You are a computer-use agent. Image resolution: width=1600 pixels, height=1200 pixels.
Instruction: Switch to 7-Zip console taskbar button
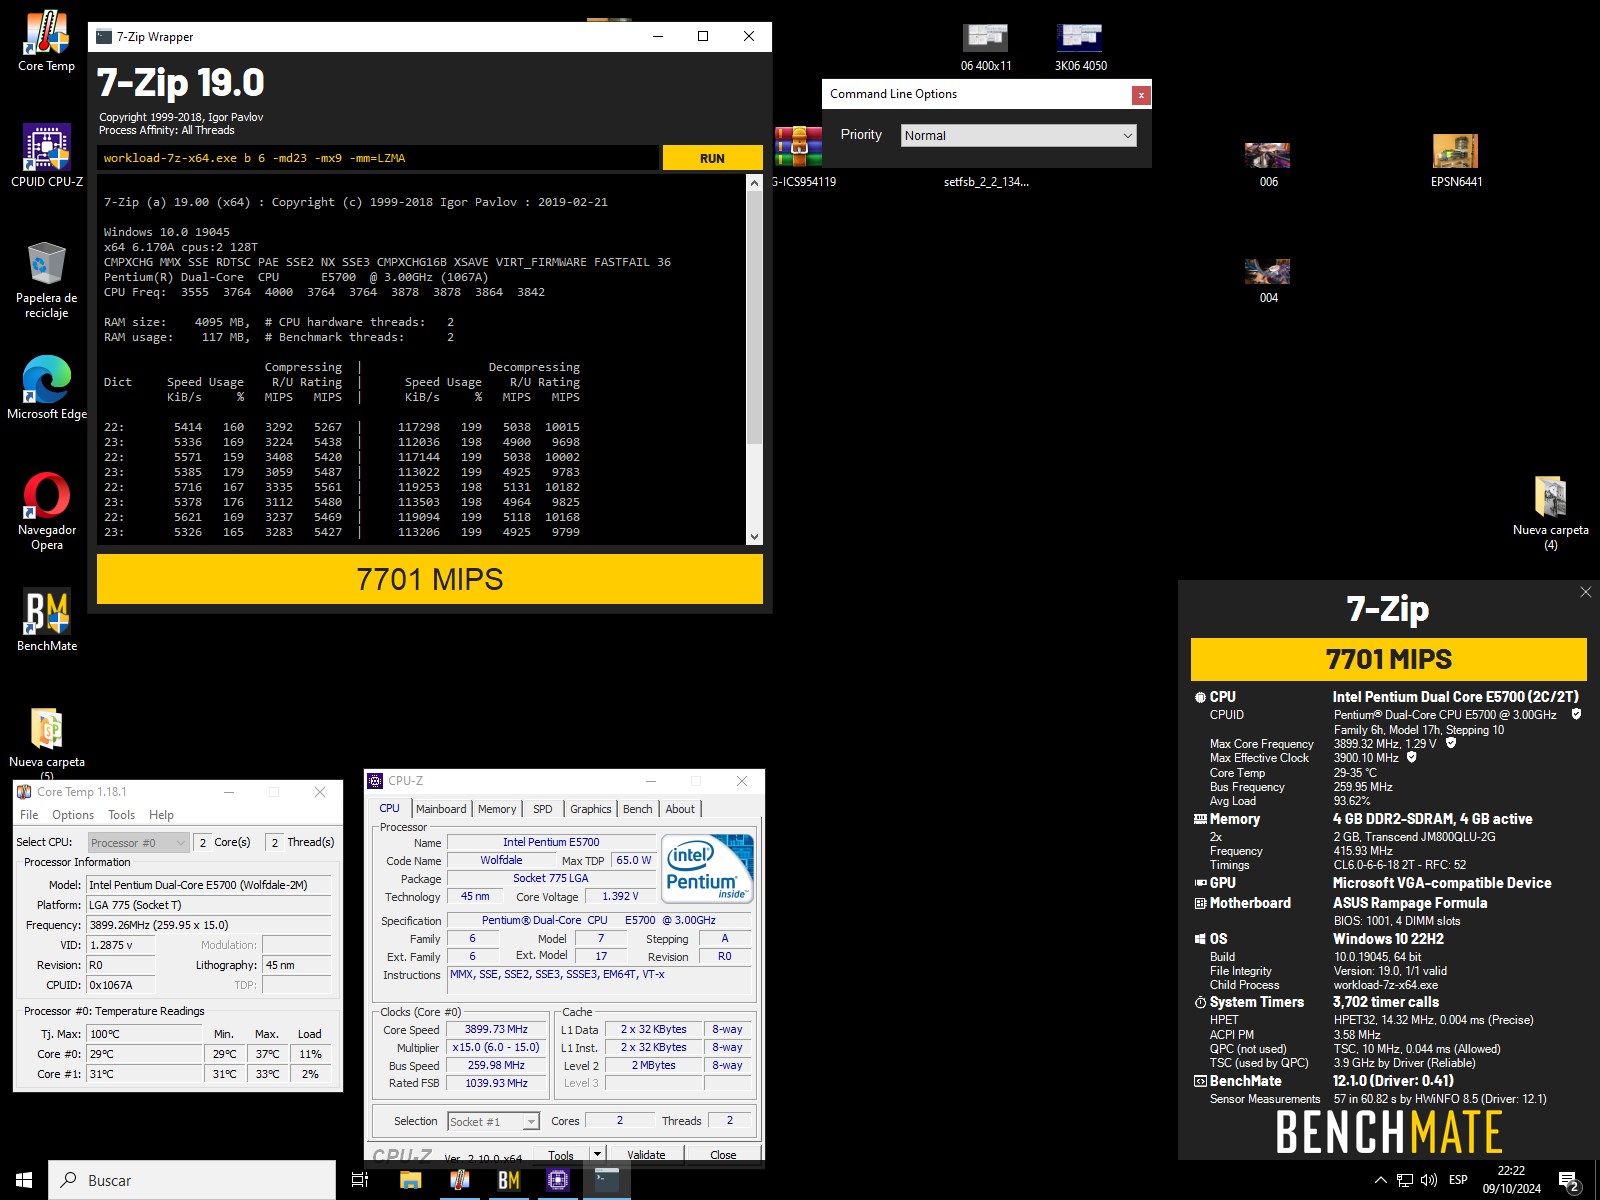607,1180
